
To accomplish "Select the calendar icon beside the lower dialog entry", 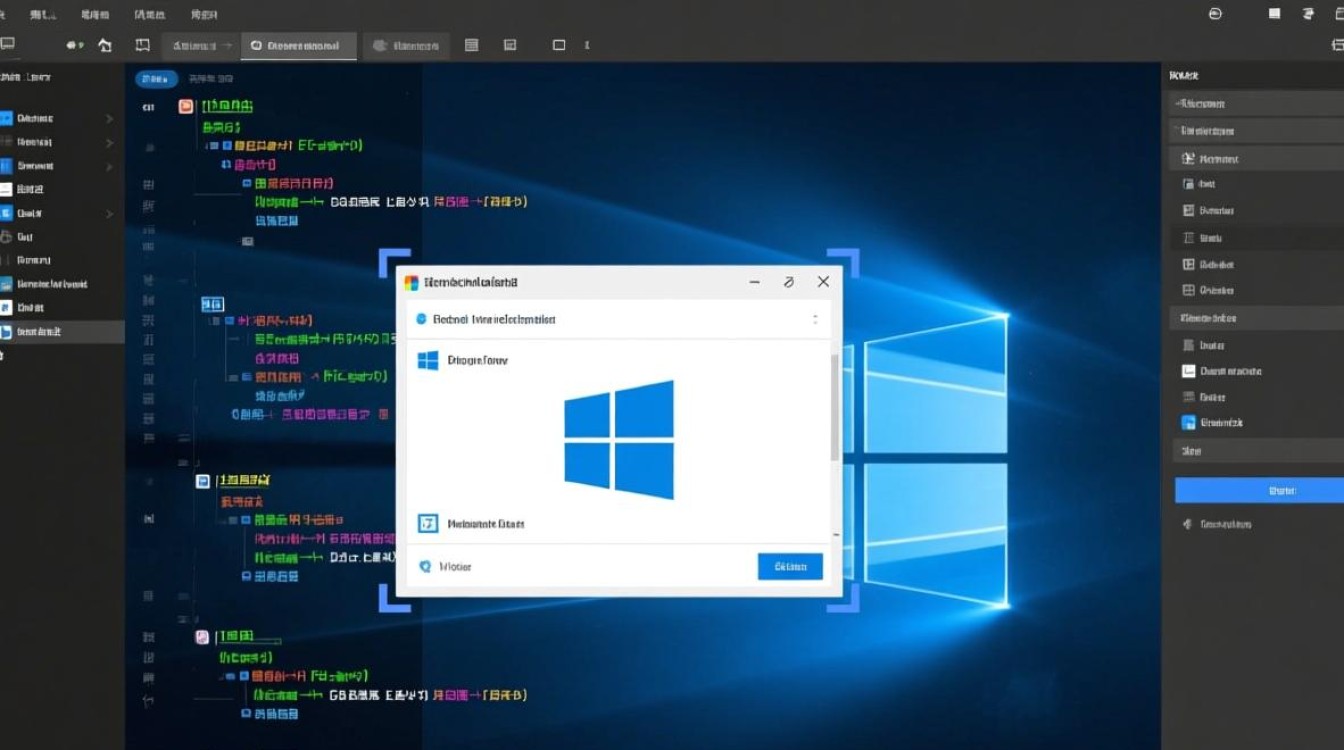I will pyautogui.click(x=428, y=523).
